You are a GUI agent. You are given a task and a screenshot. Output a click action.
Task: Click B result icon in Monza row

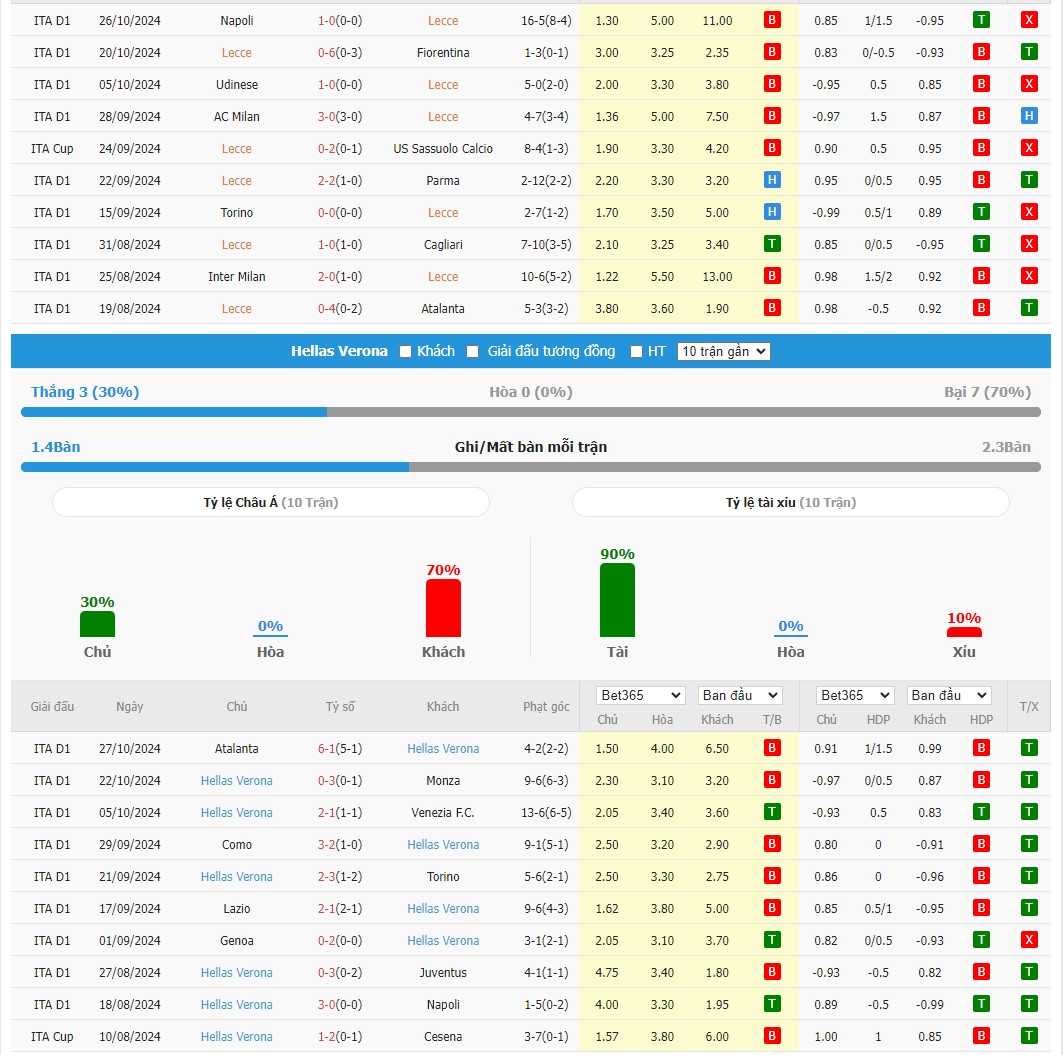[x=771, y=780]
